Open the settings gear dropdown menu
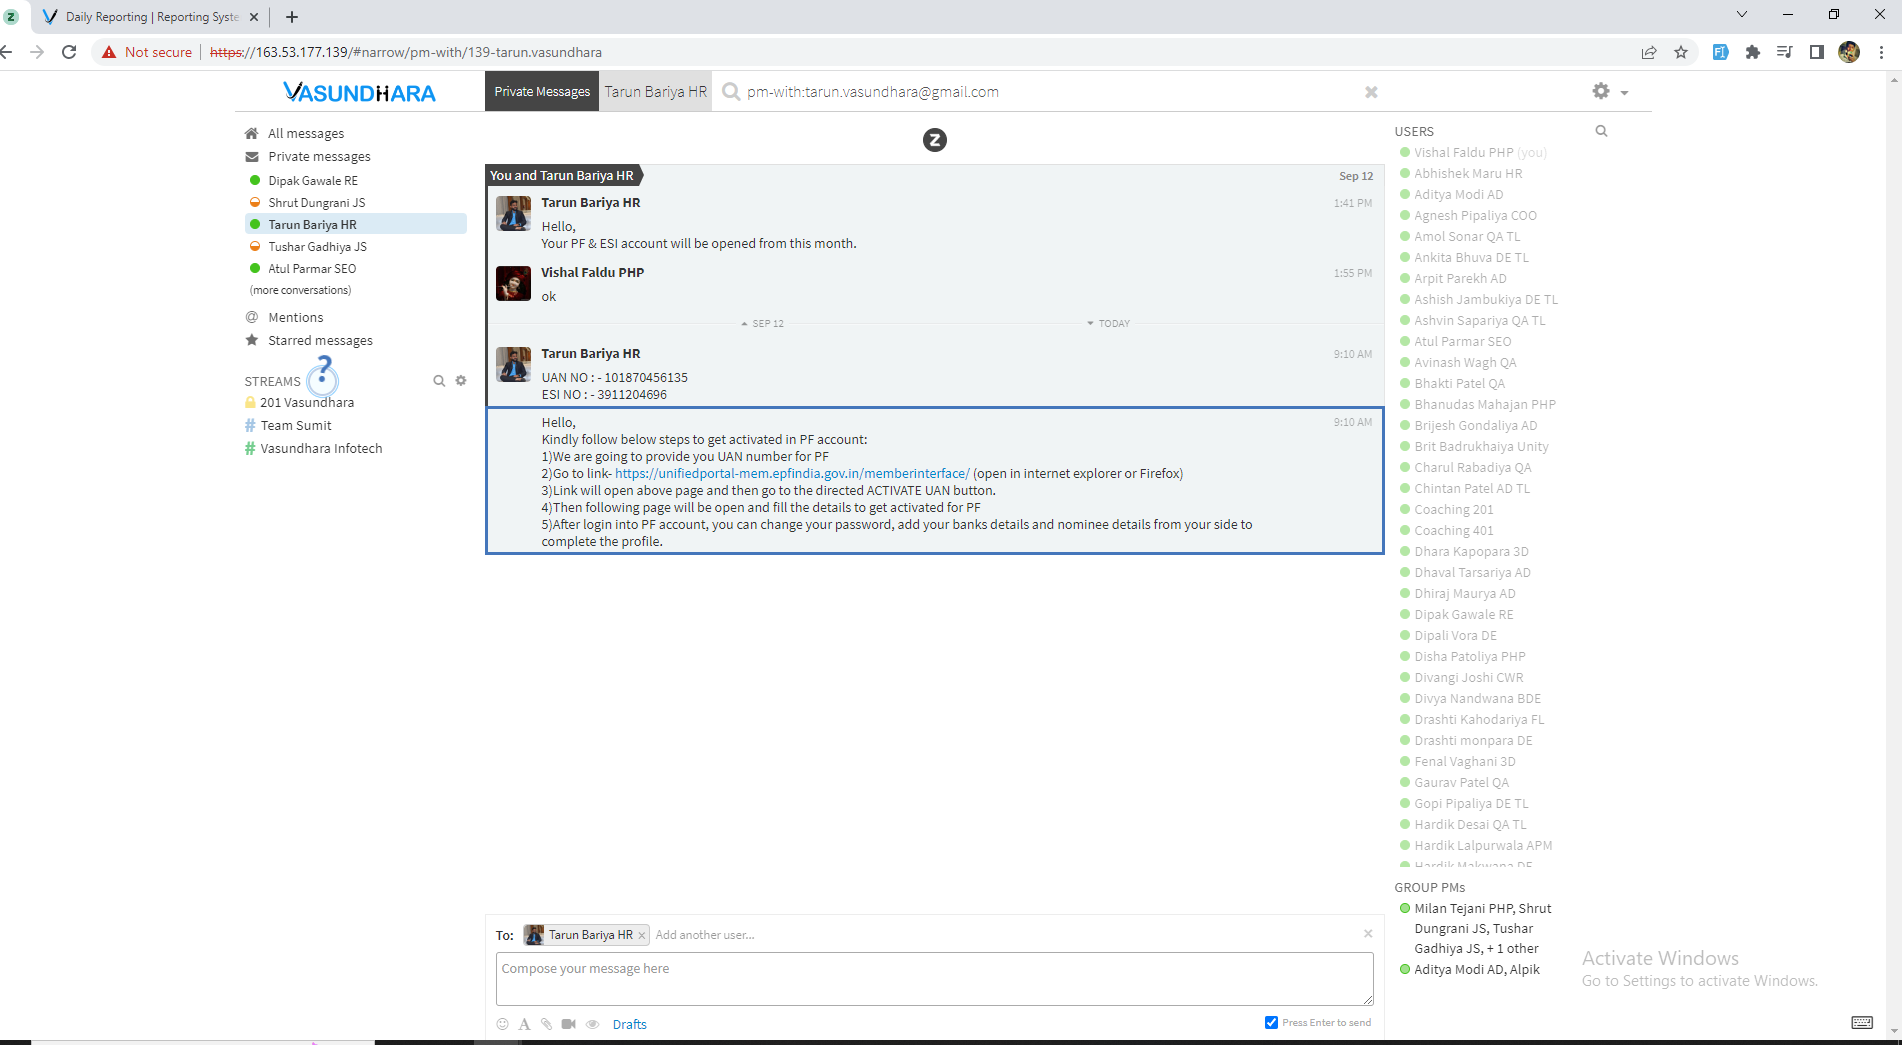This screenshot has height=1045, width=1902. click(x=1609, y=91)
